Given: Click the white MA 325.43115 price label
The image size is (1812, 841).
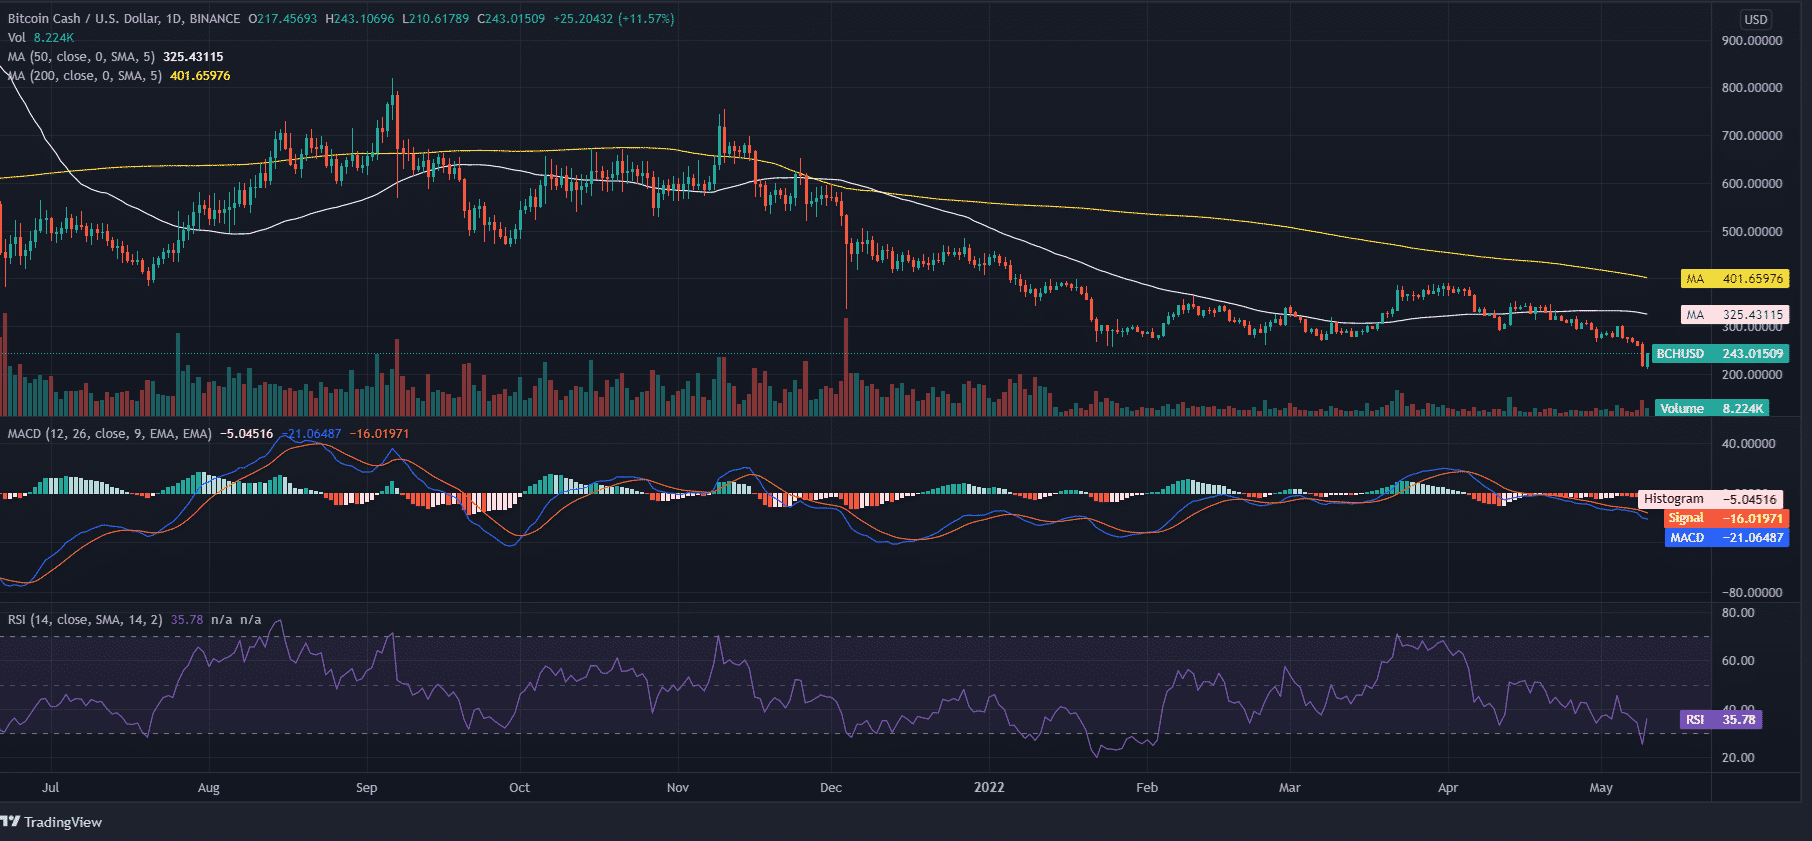Looking at the screenshot, I should (x=1735, y=315).
